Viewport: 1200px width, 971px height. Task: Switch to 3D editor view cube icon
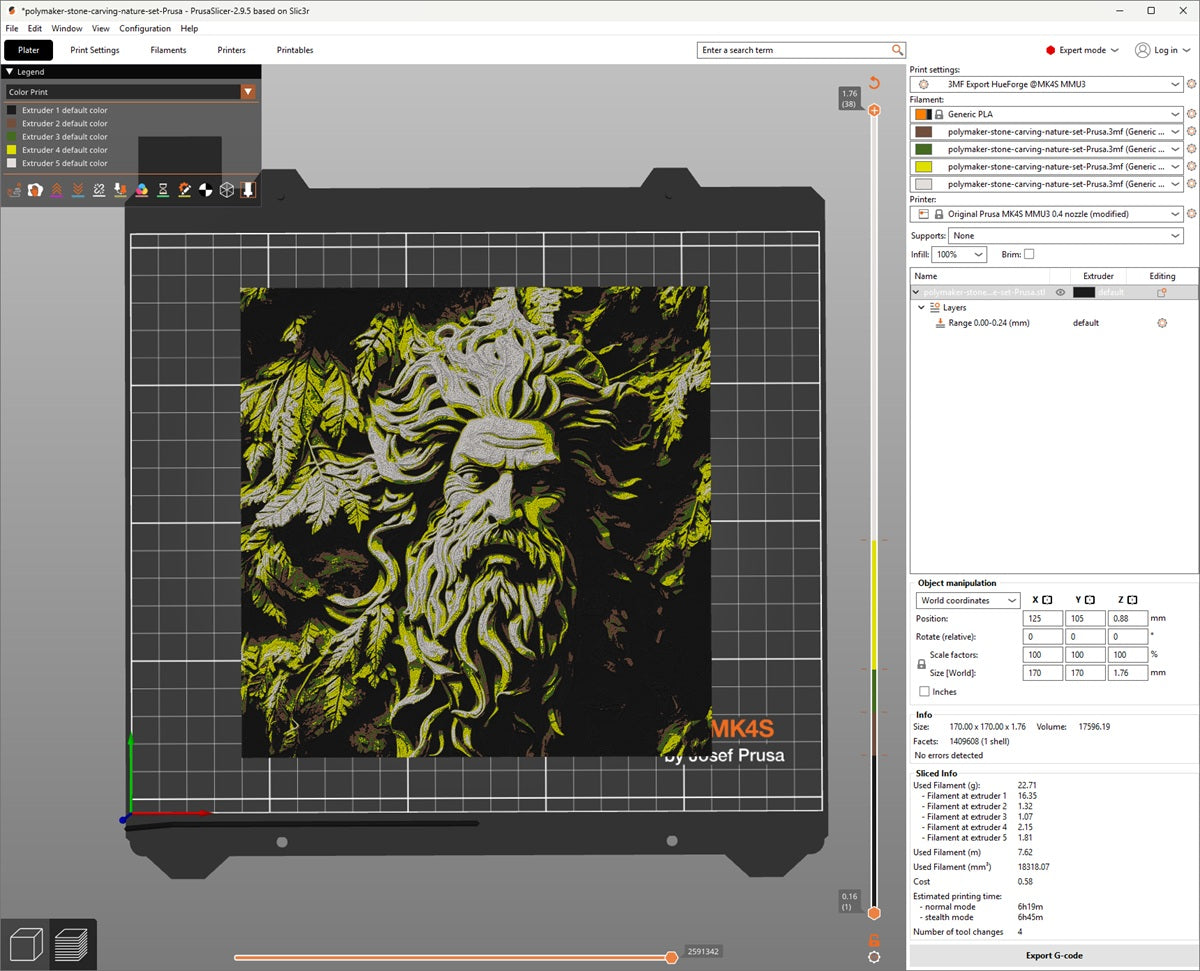pyautogui.click(x=26, y=944)
